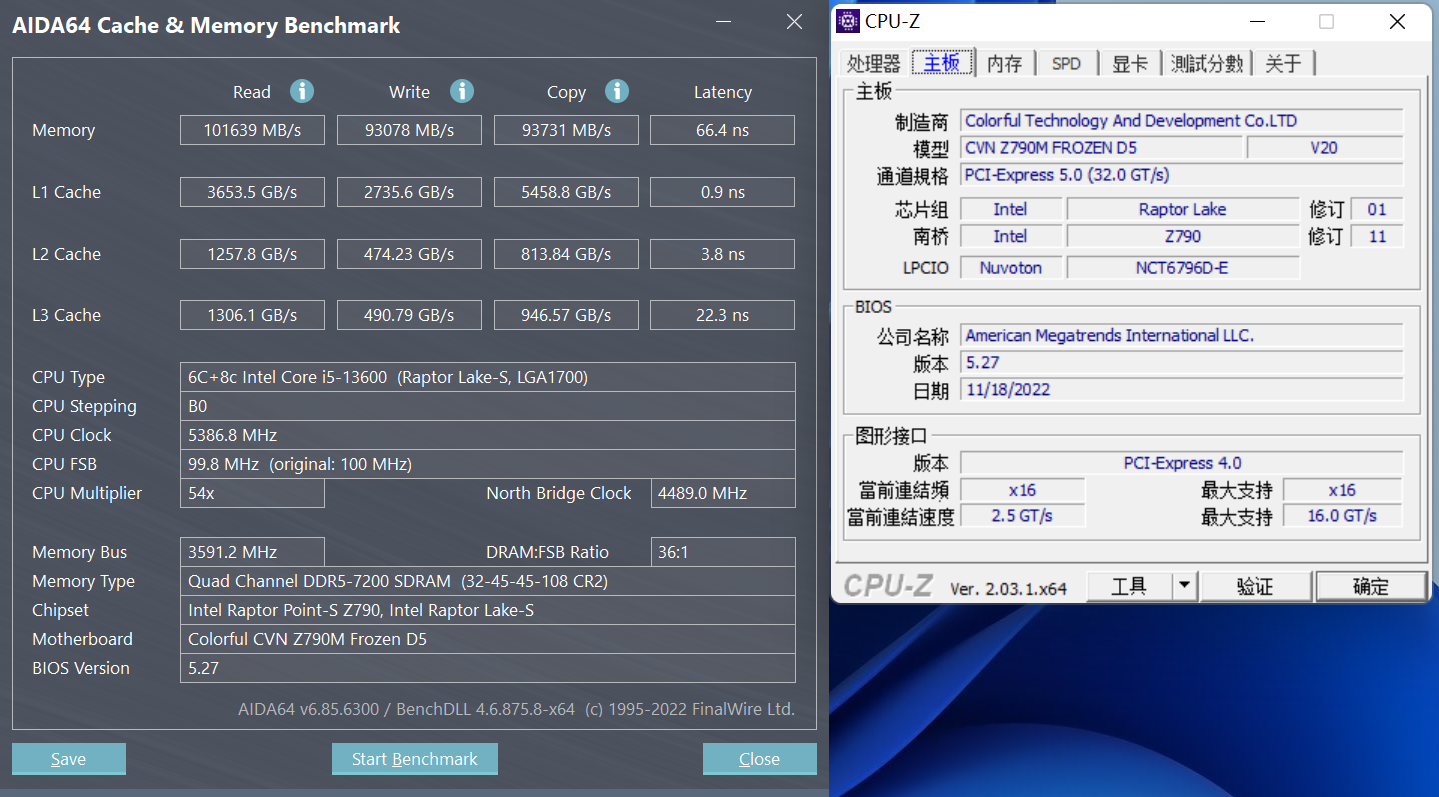Click the Save button in AIDA64
The image size is (1439, 797).
(69, 759)
